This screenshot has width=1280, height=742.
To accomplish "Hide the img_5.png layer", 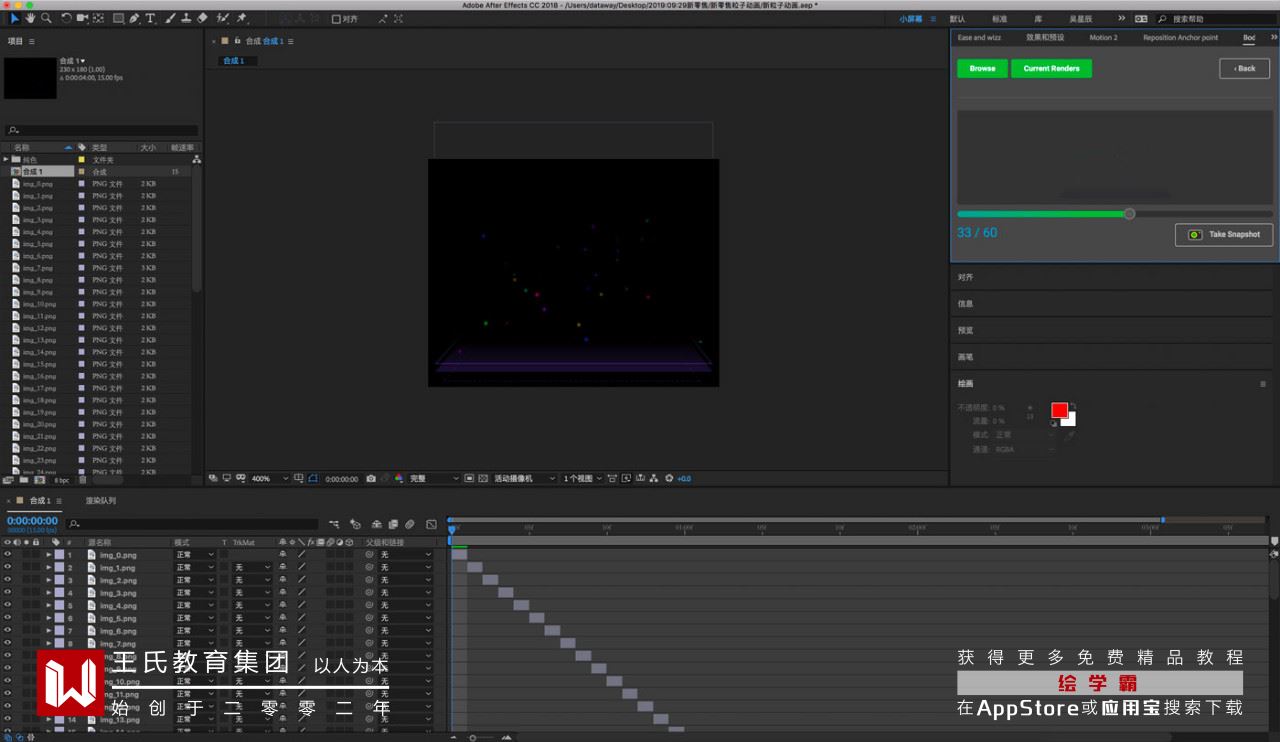I will click(7, 618).
